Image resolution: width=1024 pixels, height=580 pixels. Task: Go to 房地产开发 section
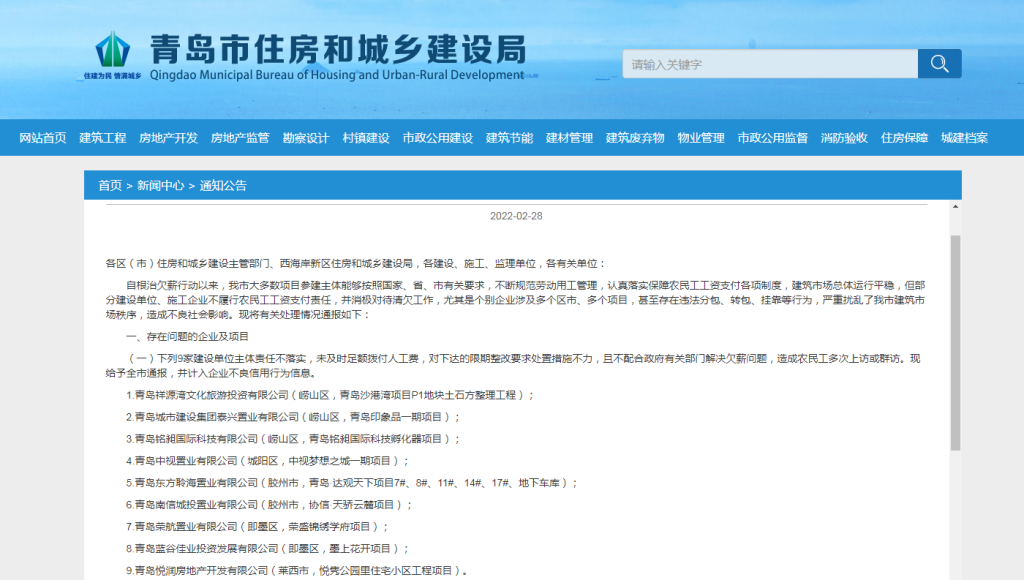click(x=168, y=138)
